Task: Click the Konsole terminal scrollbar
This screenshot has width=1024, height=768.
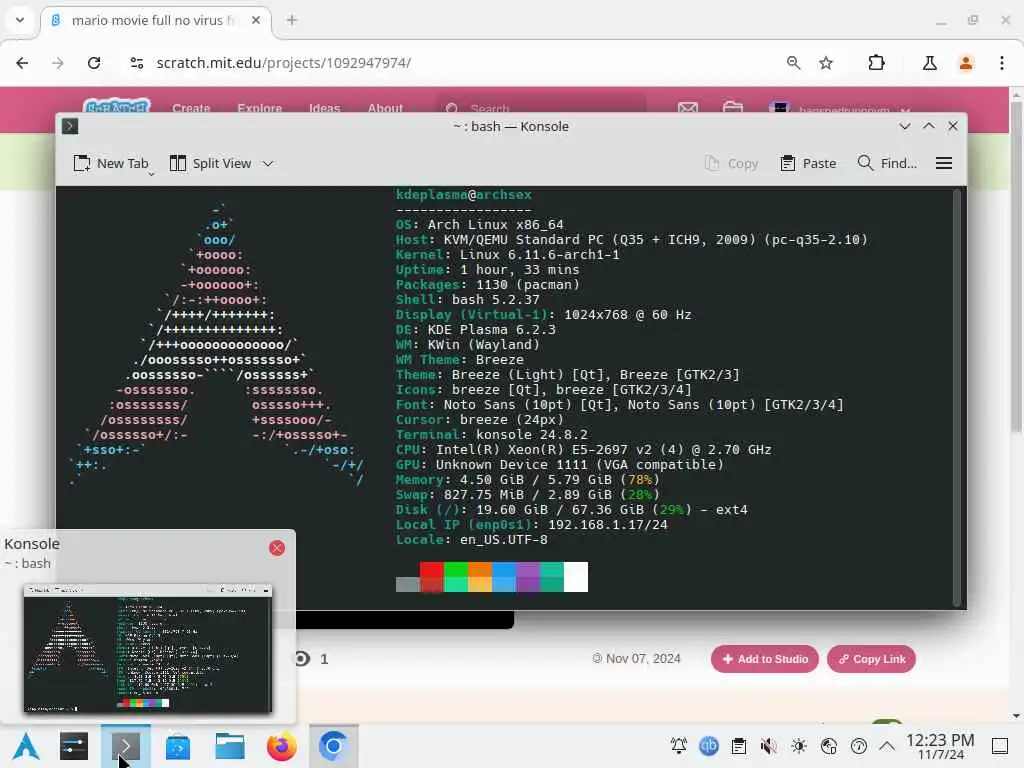Action: coord(957,397)
